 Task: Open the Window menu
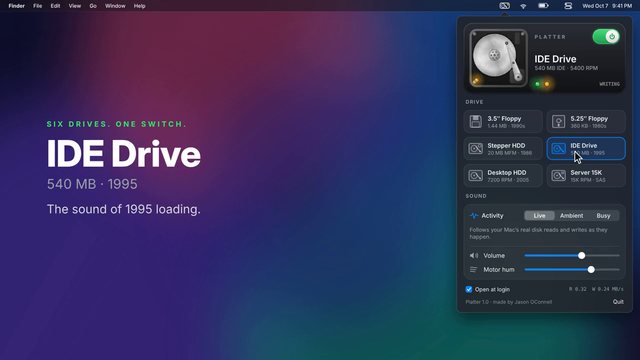(x=115, y=6)
